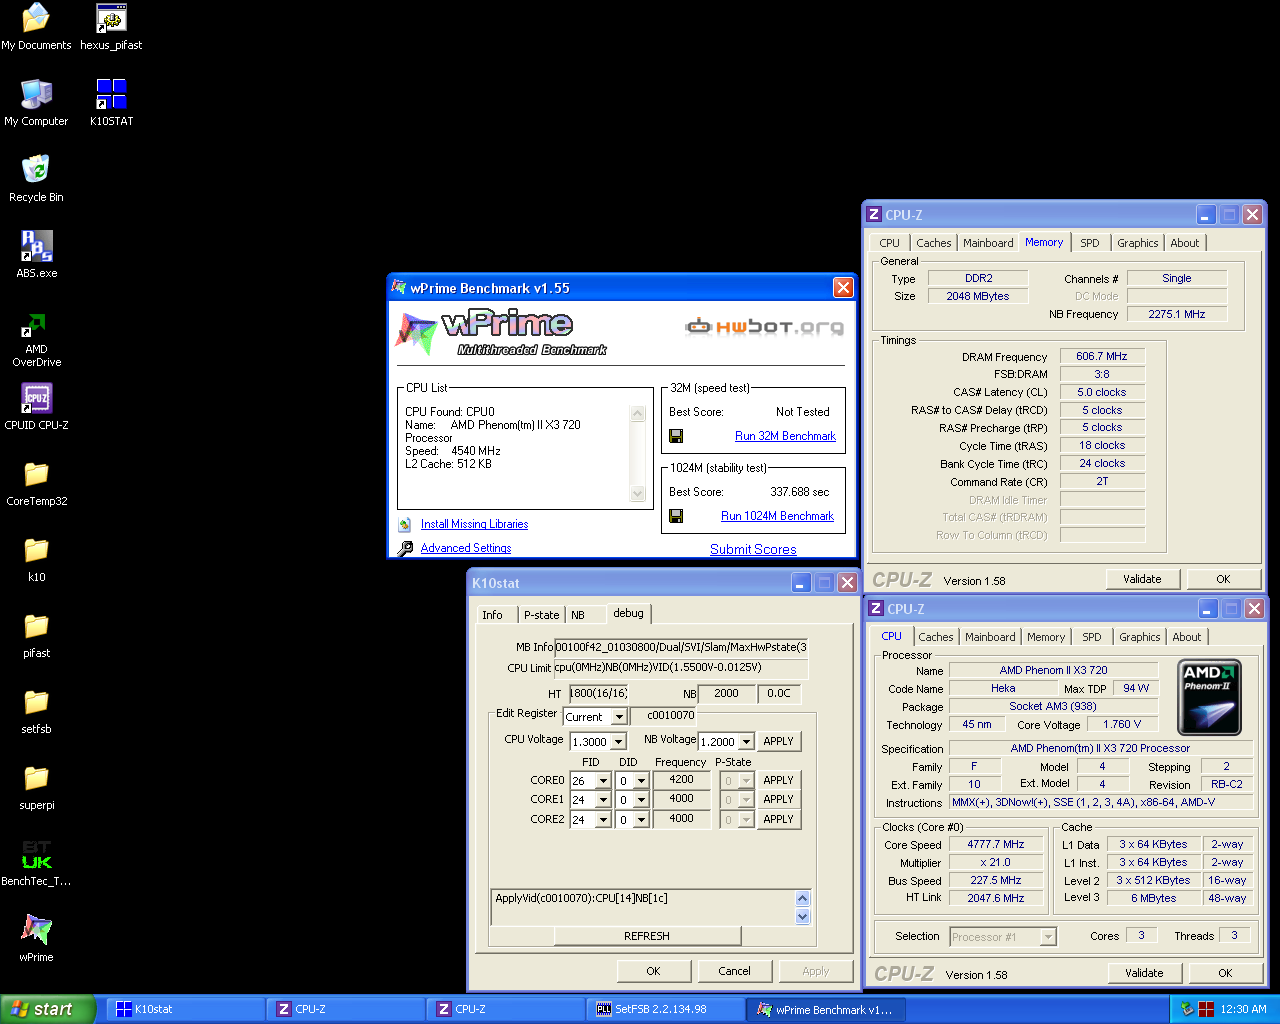Open the Edit Register Current dropdown
The width and height of the screenshot is (1280, 1024).
(x=620, y=717)
